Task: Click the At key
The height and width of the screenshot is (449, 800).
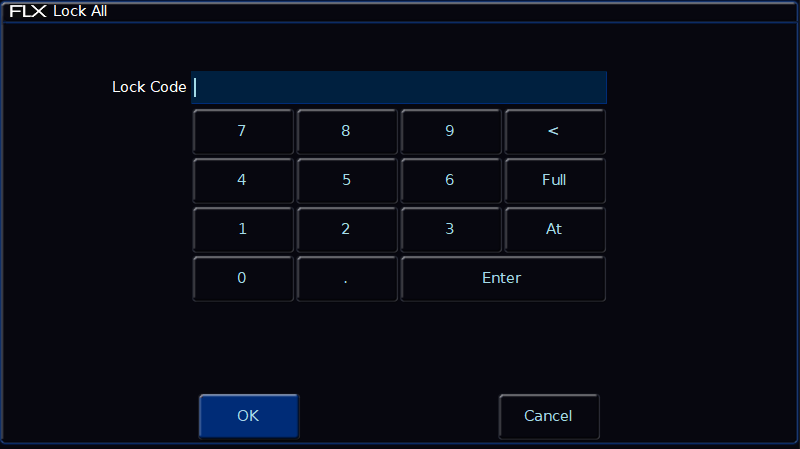Action: pyautogui.click(x=555, y=229)
